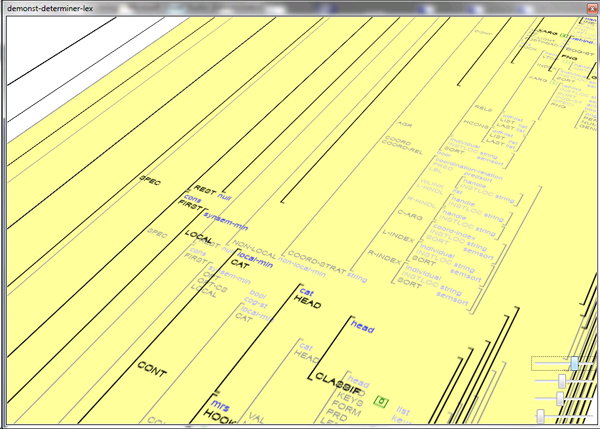Click the NON-LOCAL feature label

(254, 250)
